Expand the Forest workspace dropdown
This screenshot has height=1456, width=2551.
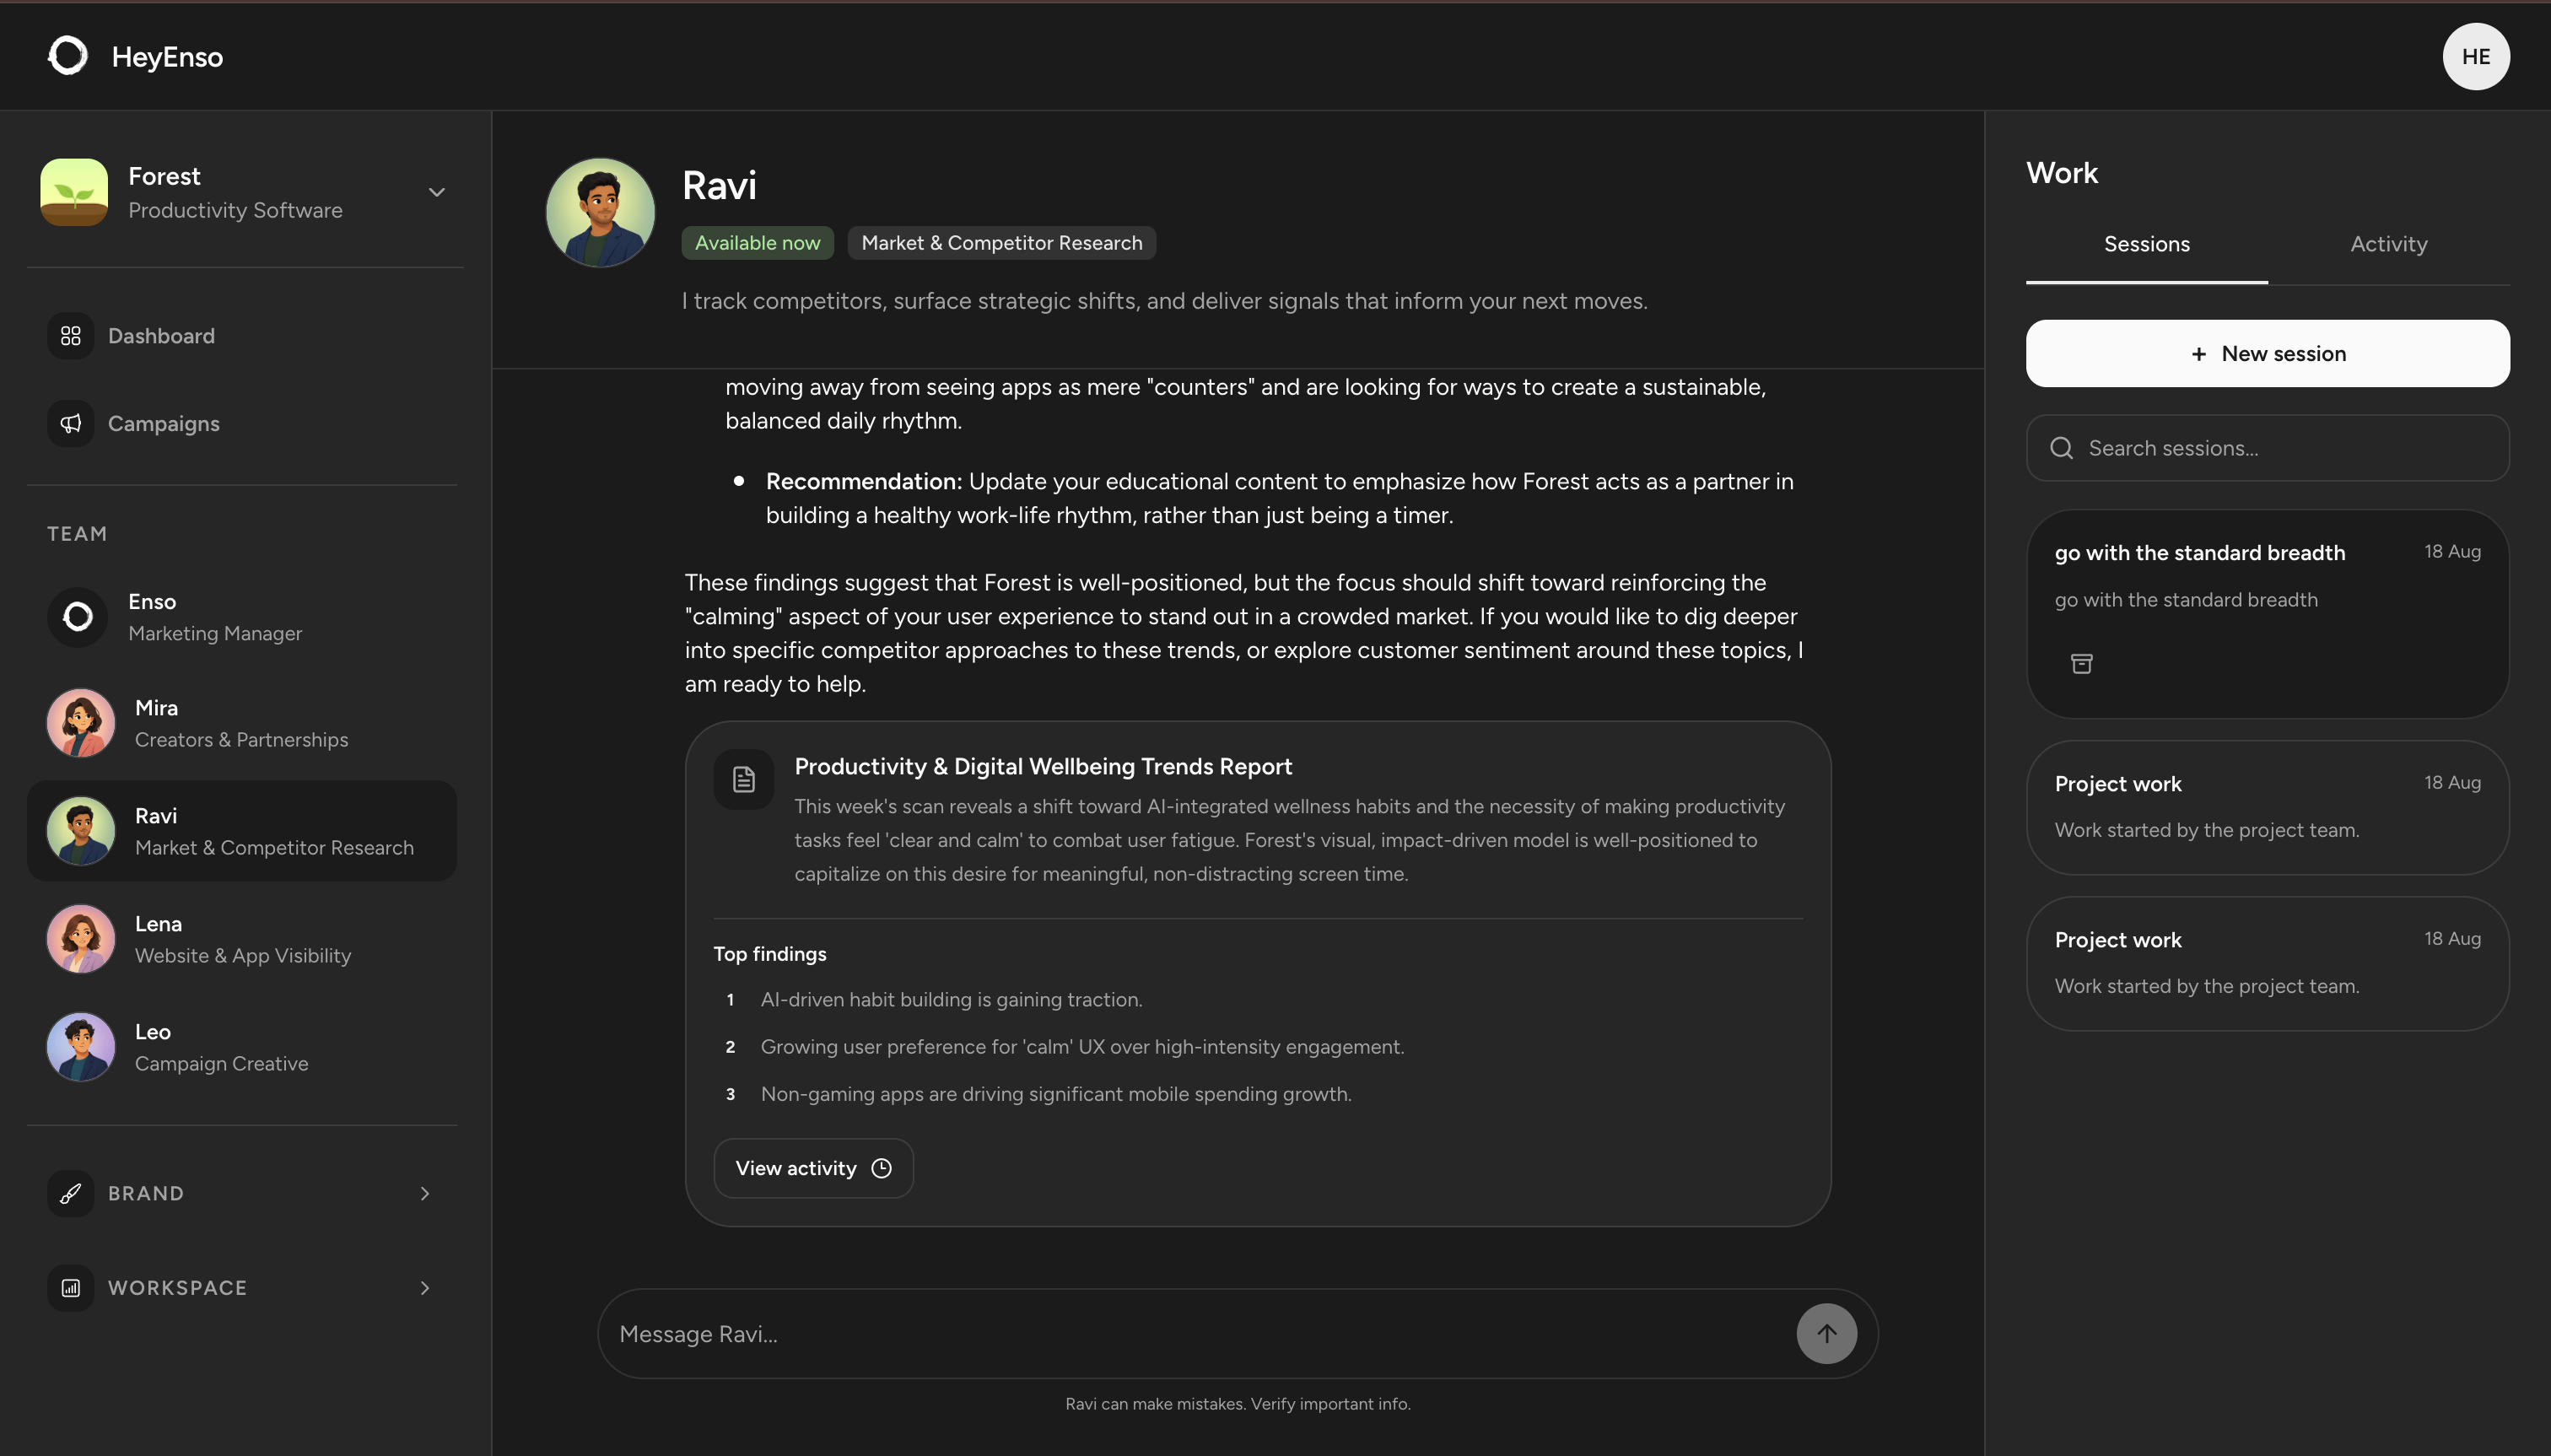coord(436,192)
